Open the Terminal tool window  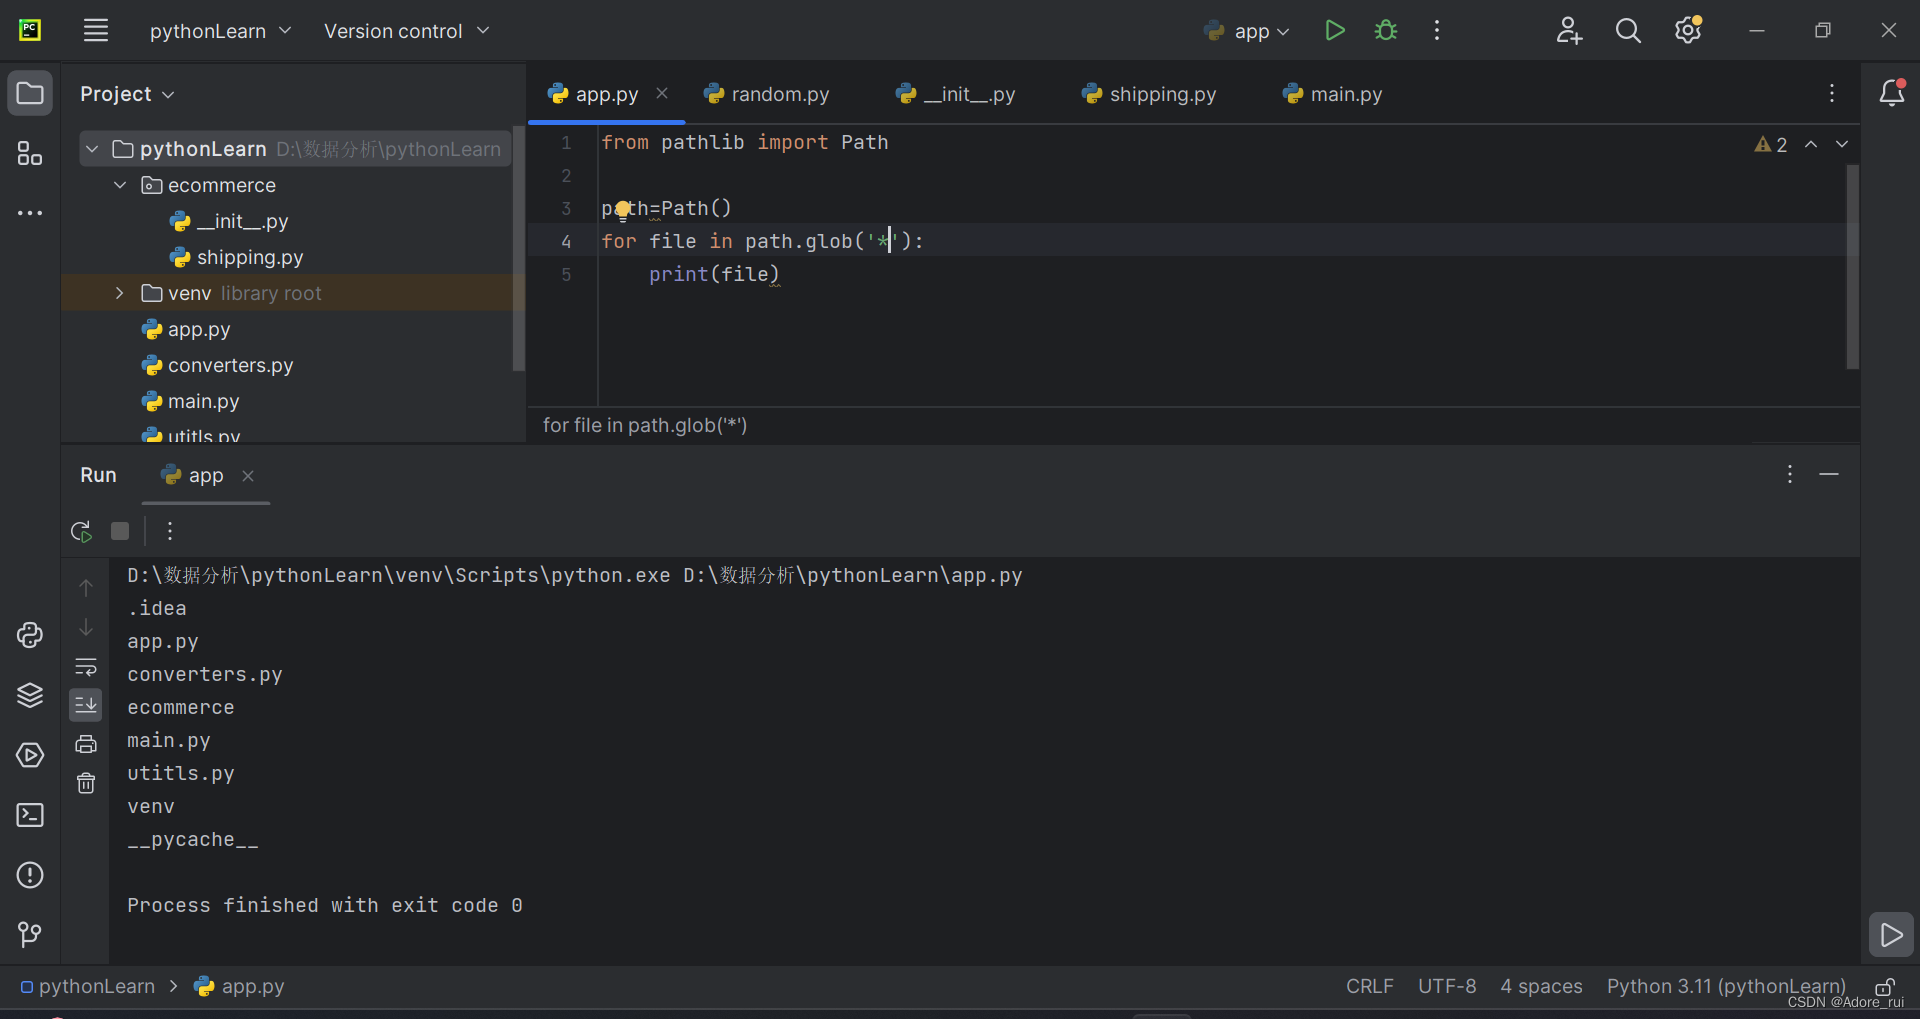pyautogui.click(x=30, y=815)
